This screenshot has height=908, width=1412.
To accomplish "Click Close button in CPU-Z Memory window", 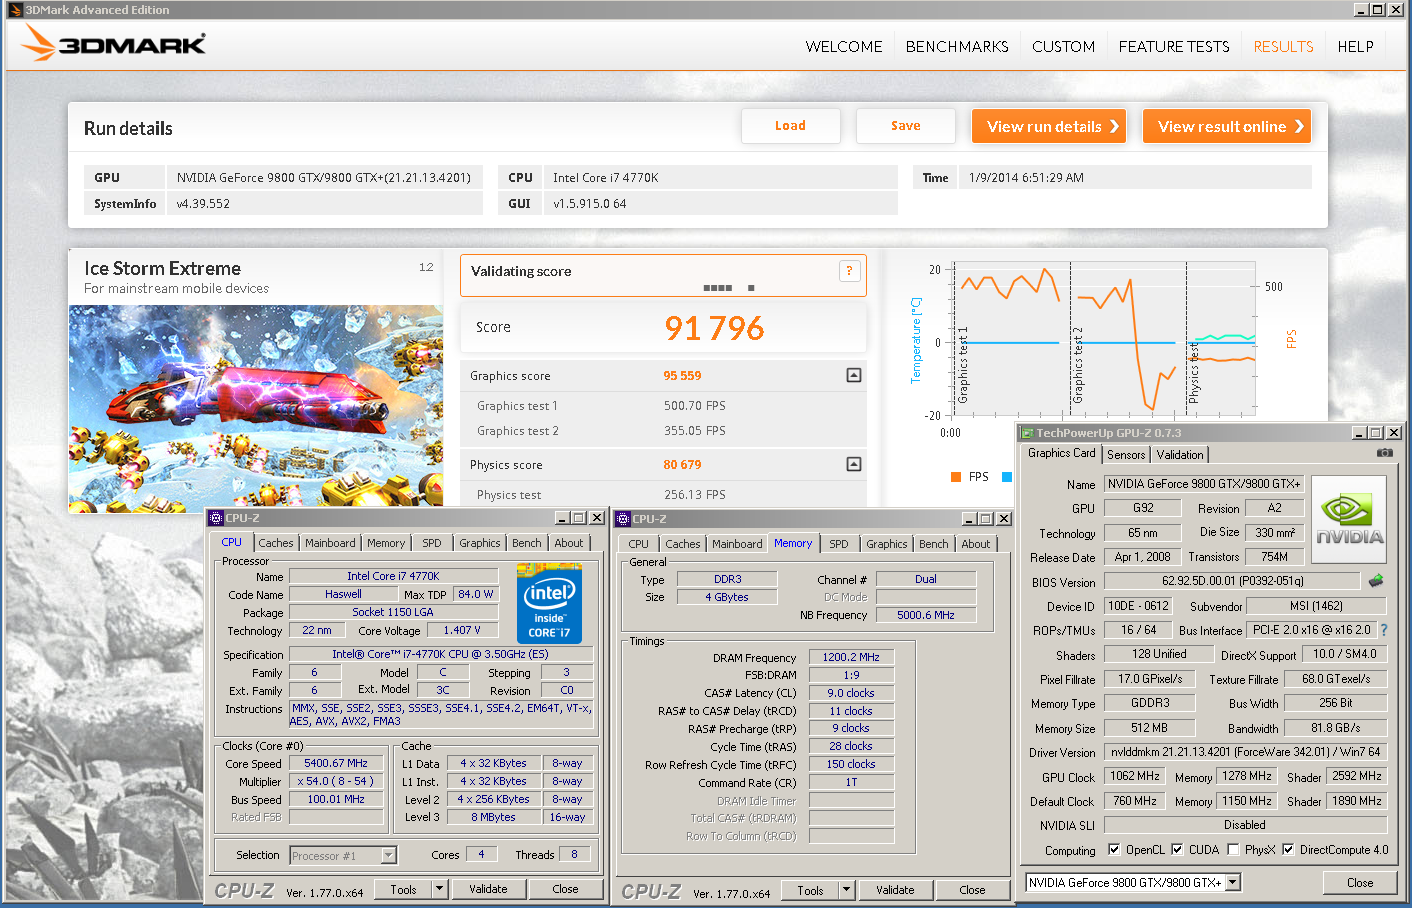I will 972,890.
